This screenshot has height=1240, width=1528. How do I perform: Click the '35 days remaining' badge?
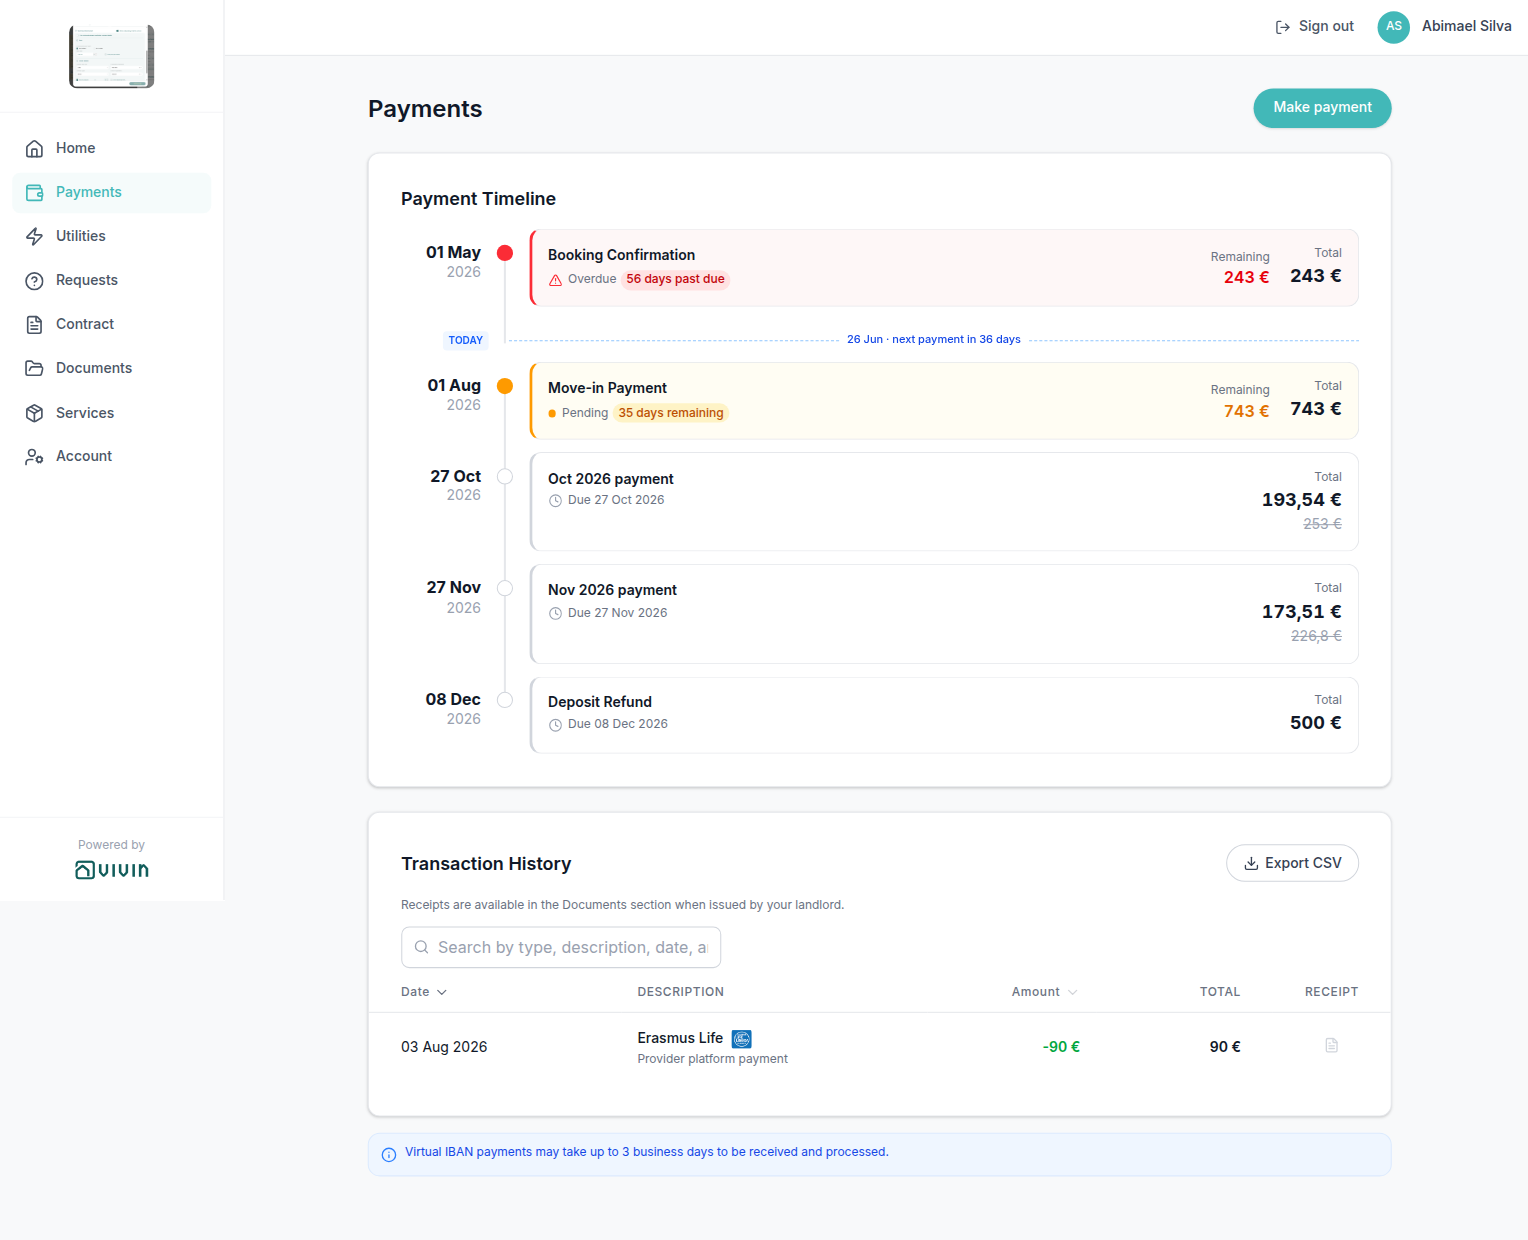tap(671, 414)
